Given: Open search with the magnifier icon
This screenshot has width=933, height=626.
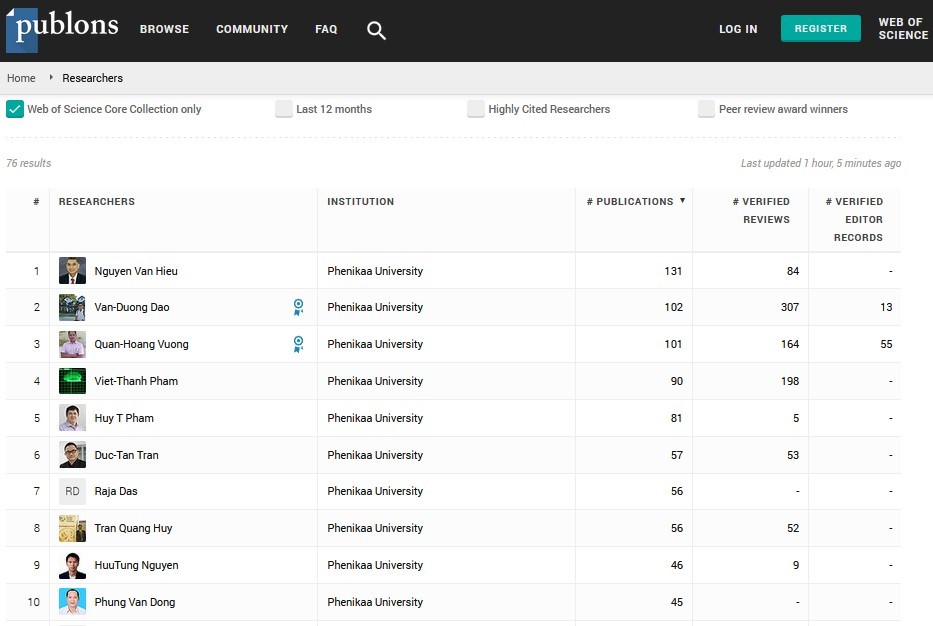Looking at the screenshot, I should 376,30.
